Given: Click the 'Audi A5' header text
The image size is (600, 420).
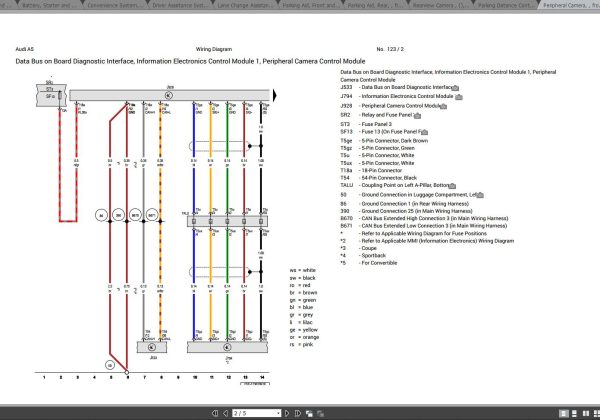Looking at the screenshot, I should (24, 49).
